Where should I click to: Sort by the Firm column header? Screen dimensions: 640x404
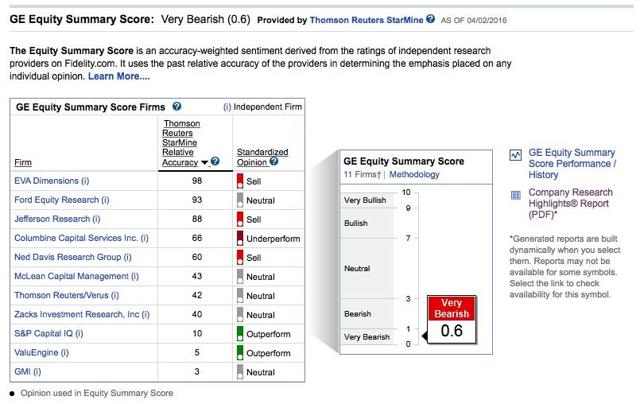tap(23, 162)
